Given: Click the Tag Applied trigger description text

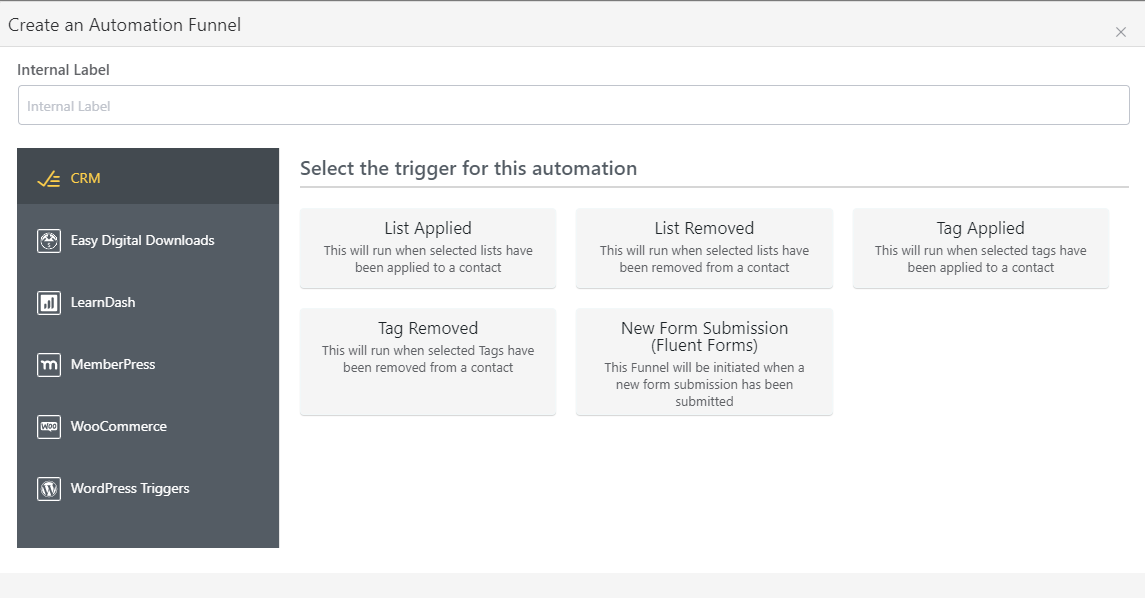Looking at the screenshot, I should click(x=980, y=258).
